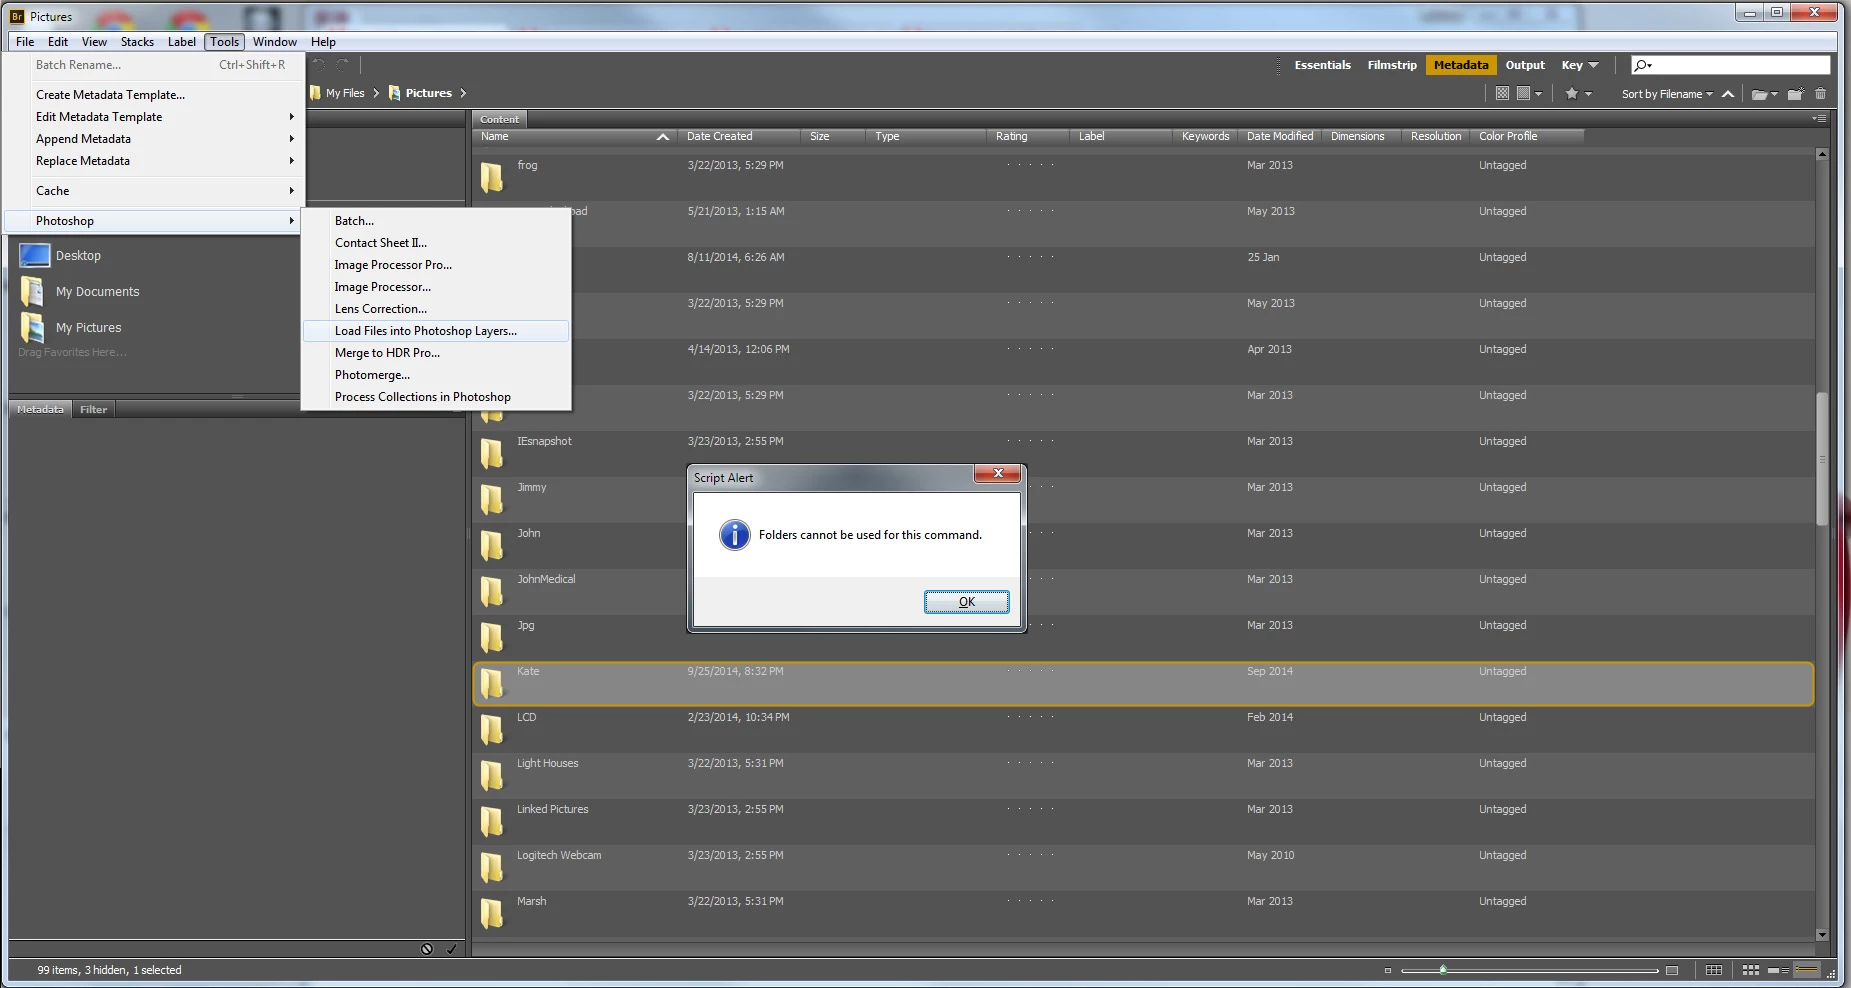The image size is (1851, 988).
Task: Lock thumbnail grid icon
Action: click(x=1714, y=970)
